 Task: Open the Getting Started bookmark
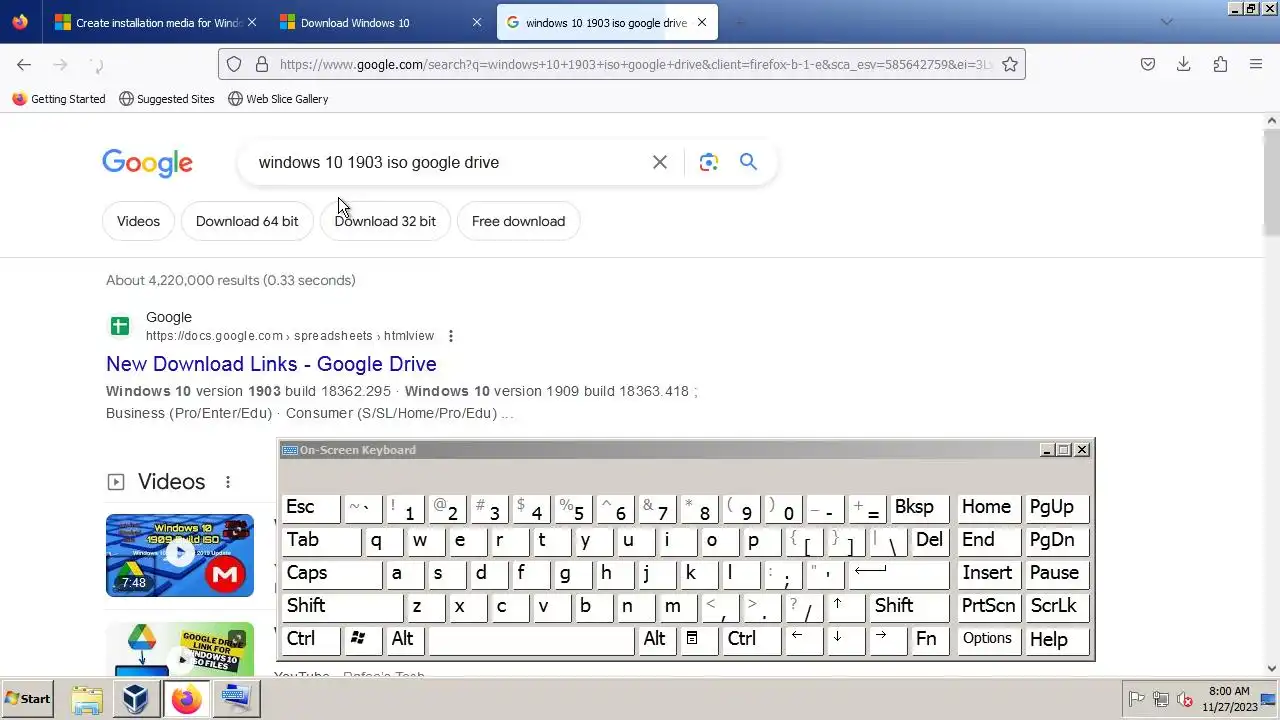click(59, 99)
